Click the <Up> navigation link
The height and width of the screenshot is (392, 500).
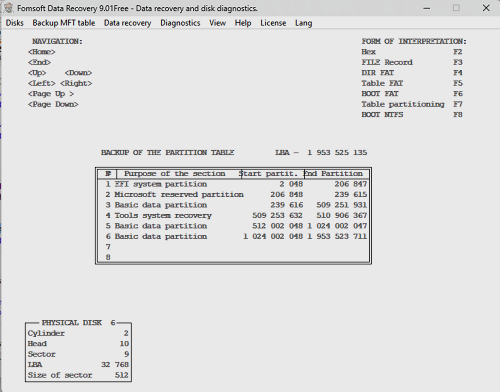tap(37, 73)
